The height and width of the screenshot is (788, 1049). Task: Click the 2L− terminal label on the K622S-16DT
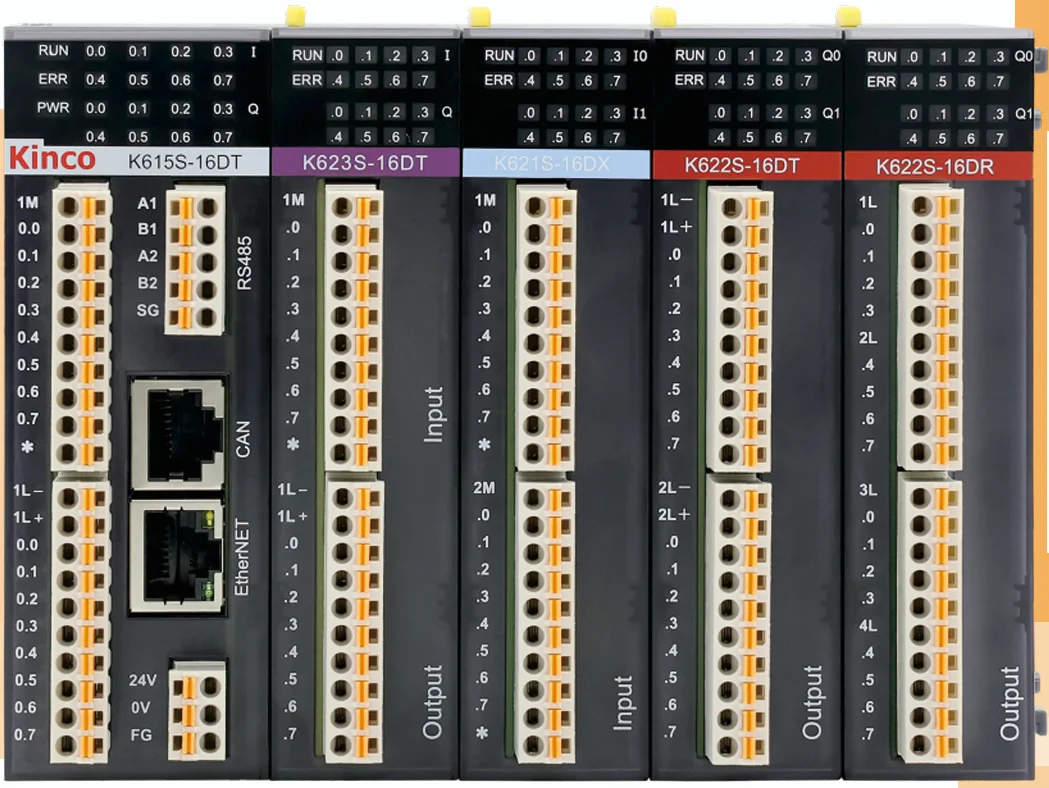(x=674, y=488)
